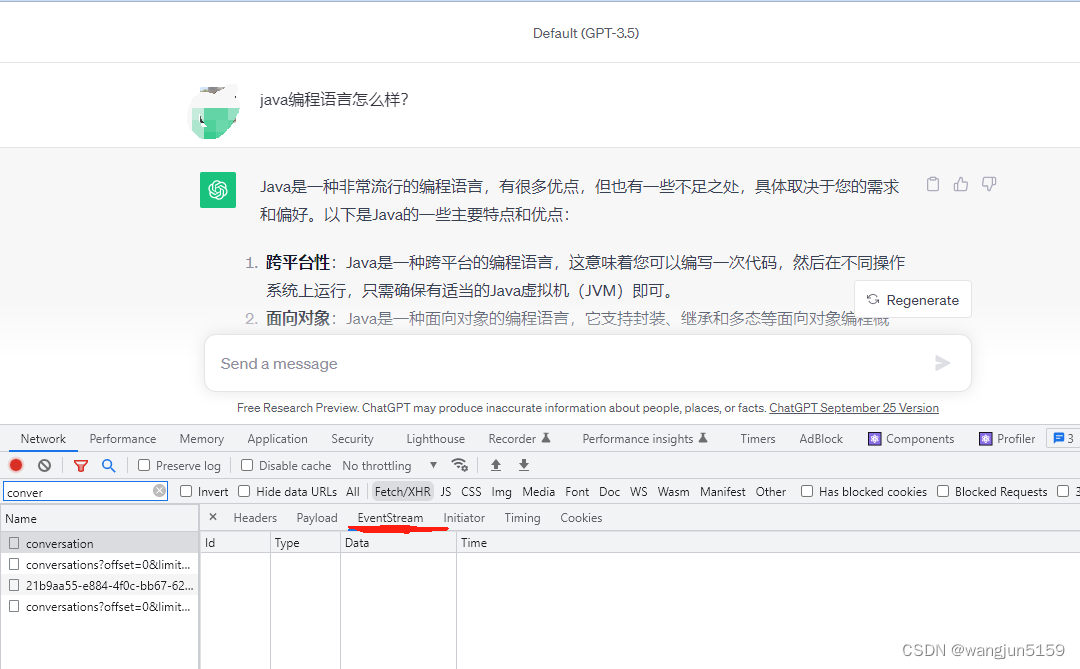Tick checkbox beside '21b9aa55-e884' request
Image resolution: width=1080 pixels, height=669 pixels.
(x=14, y=585)
